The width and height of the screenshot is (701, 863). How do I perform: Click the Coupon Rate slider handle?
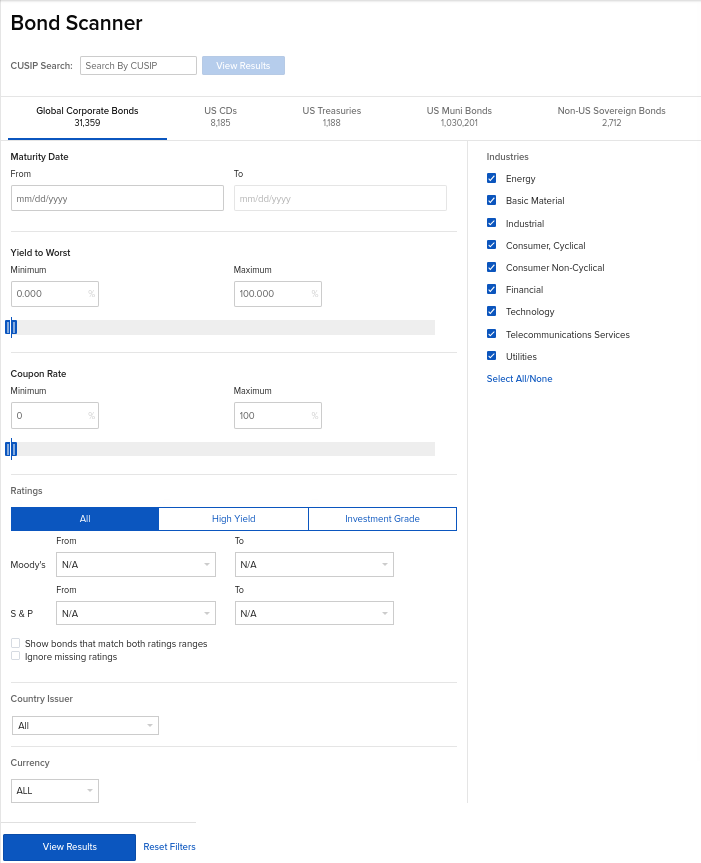(x=11, y=449)
